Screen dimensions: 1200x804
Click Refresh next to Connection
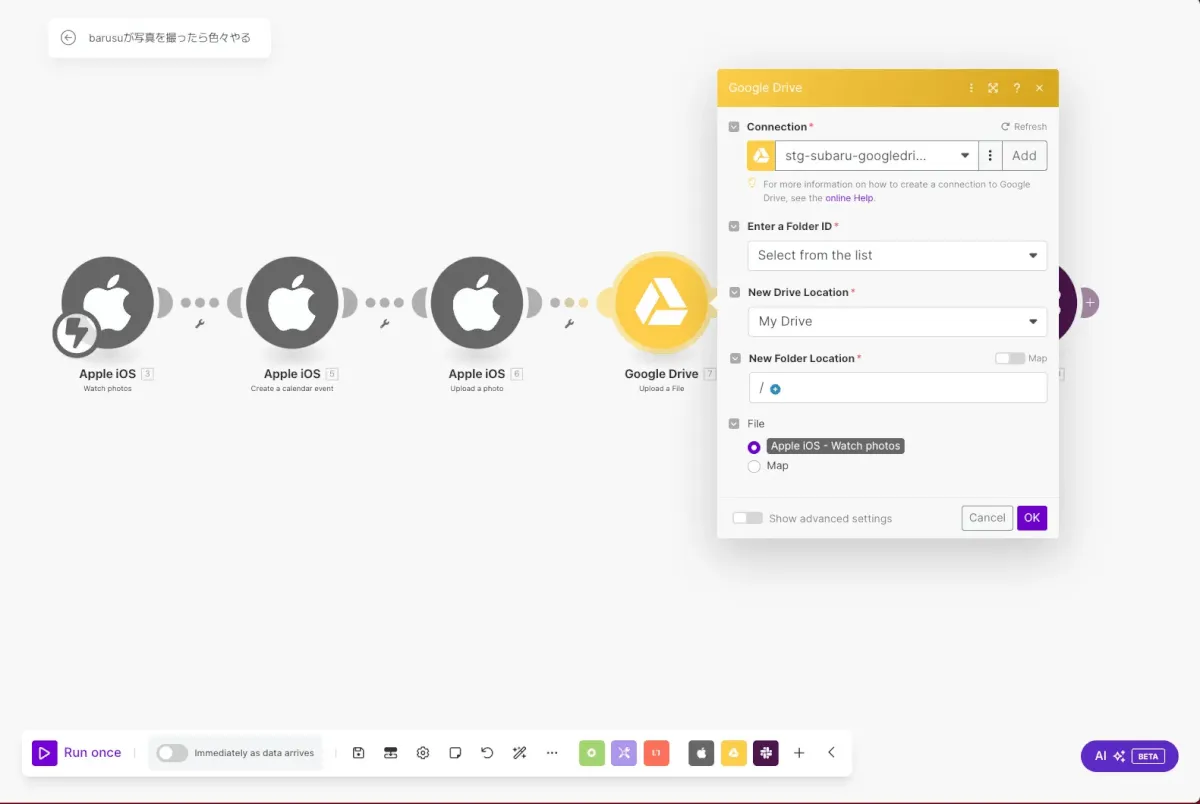(1024, 127)
